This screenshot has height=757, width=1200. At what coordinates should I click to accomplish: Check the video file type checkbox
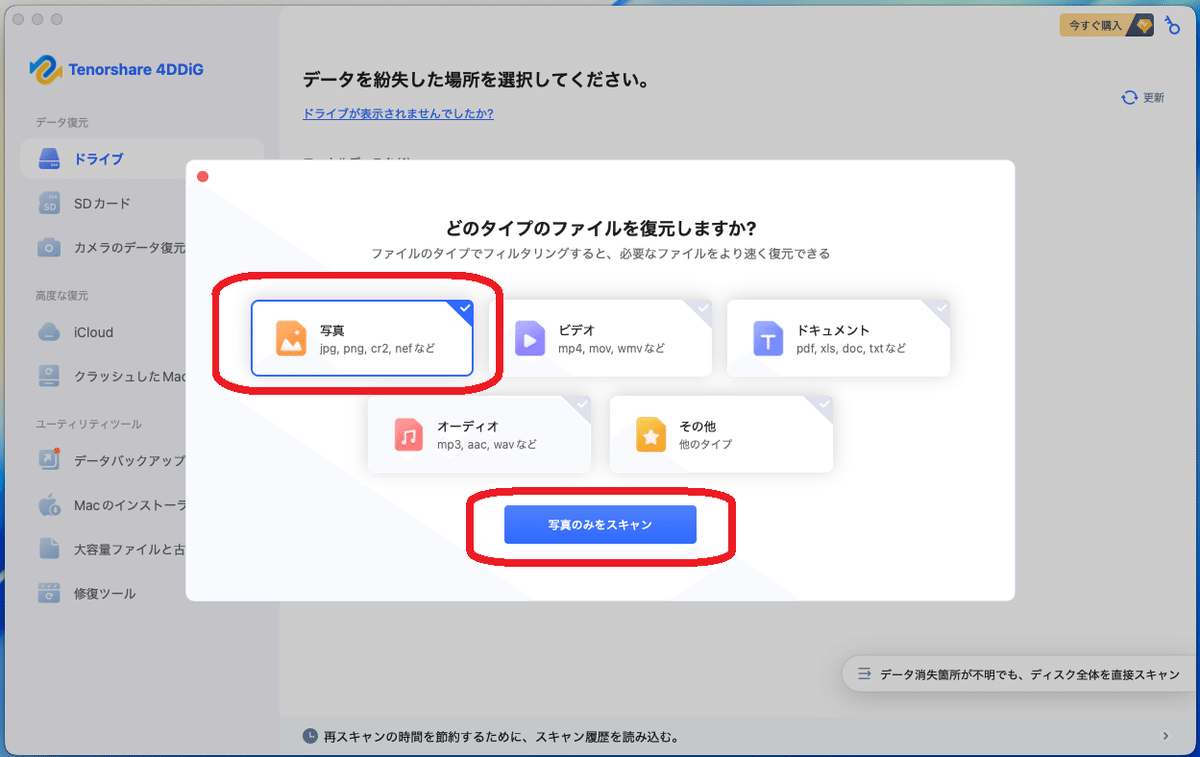702,310
